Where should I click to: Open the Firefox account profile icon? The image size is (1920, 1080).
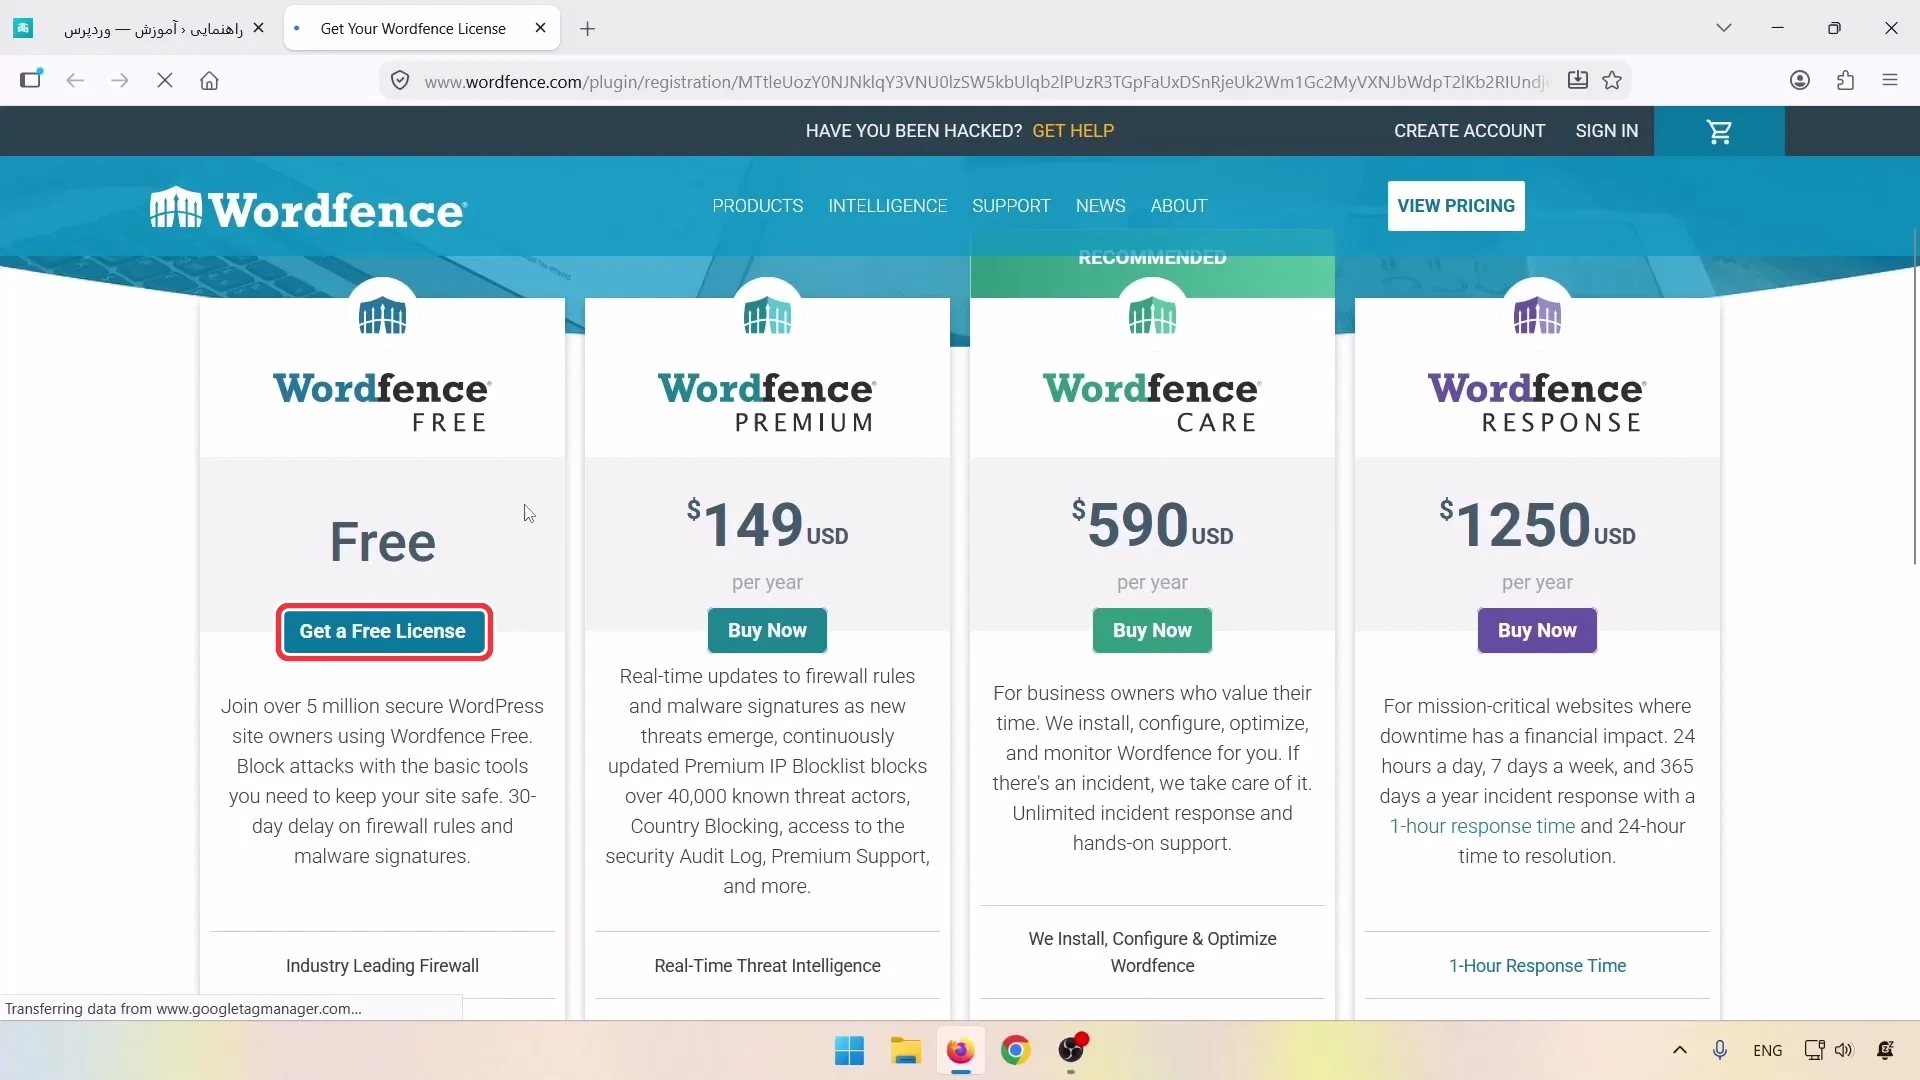click(x=1800, y=81)
